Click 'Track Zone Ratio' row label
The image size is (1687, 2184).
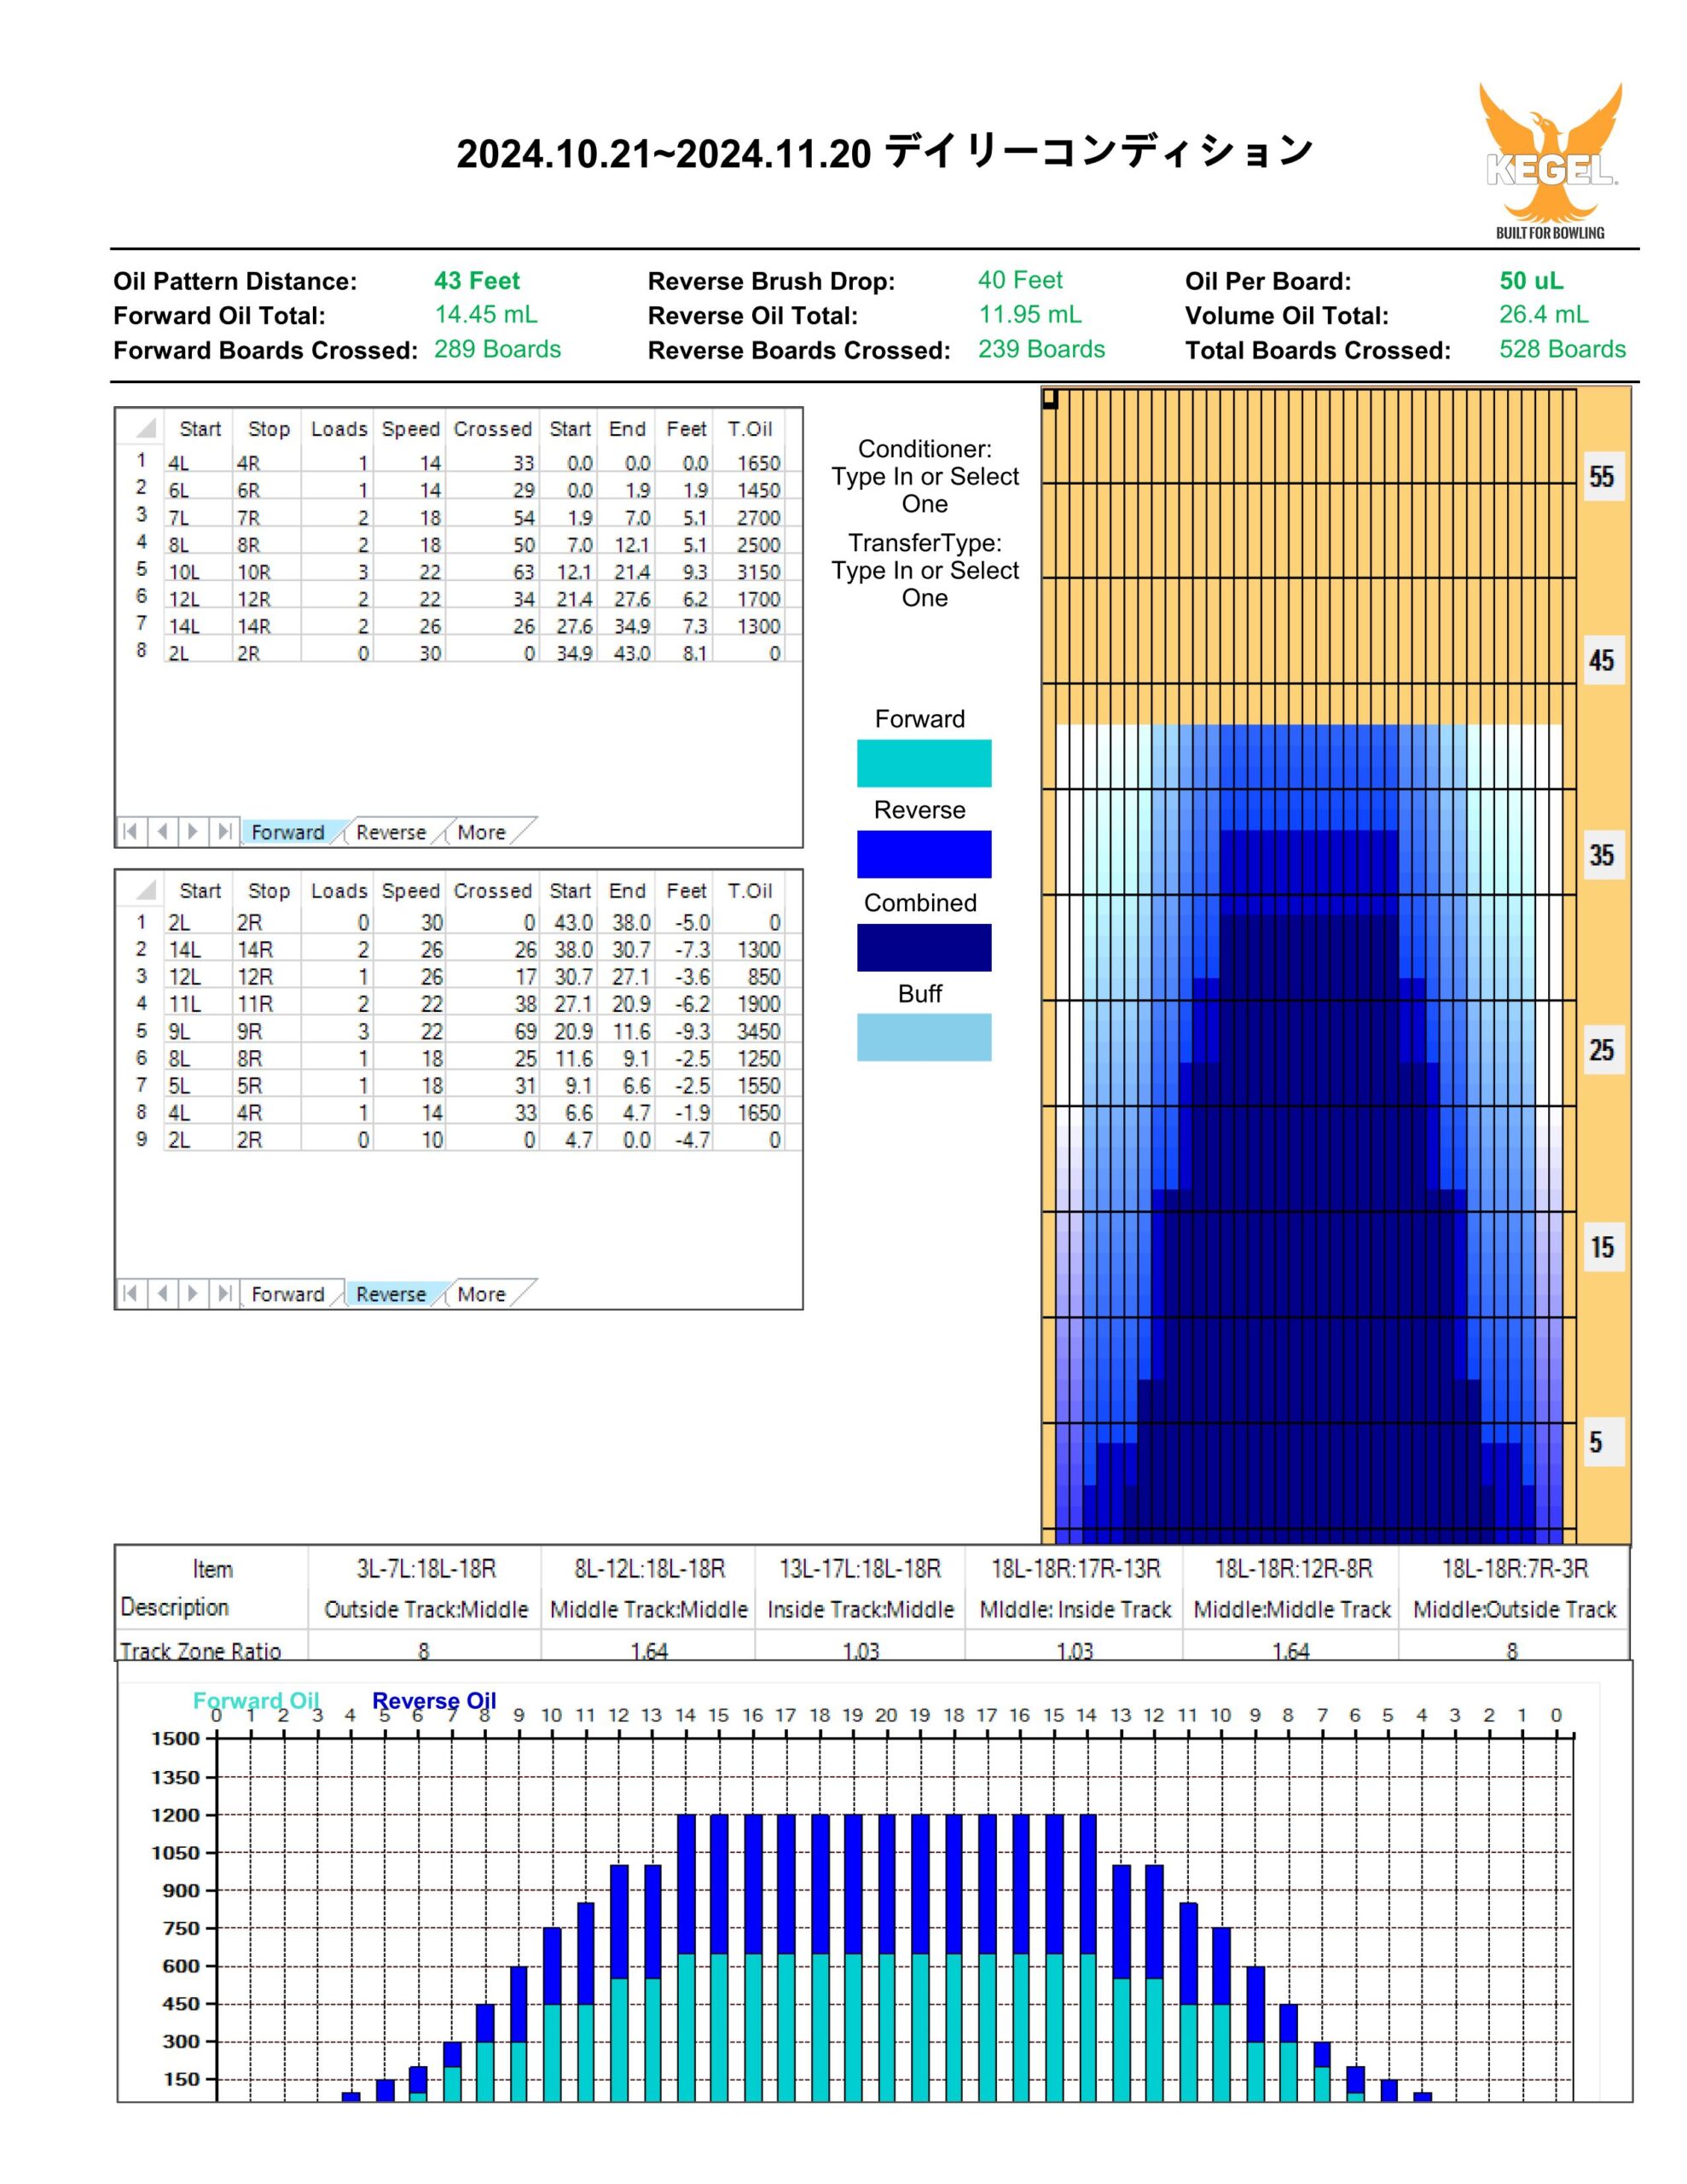point(200,1651)
